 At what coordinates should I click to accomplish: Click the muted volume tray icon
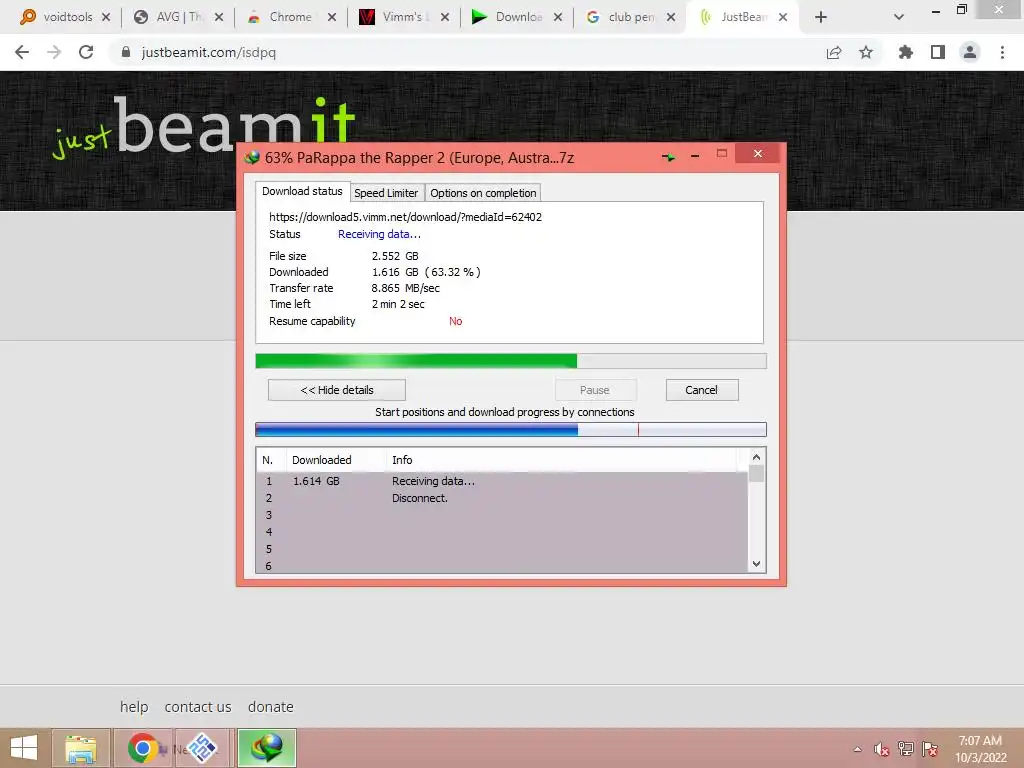881,749
